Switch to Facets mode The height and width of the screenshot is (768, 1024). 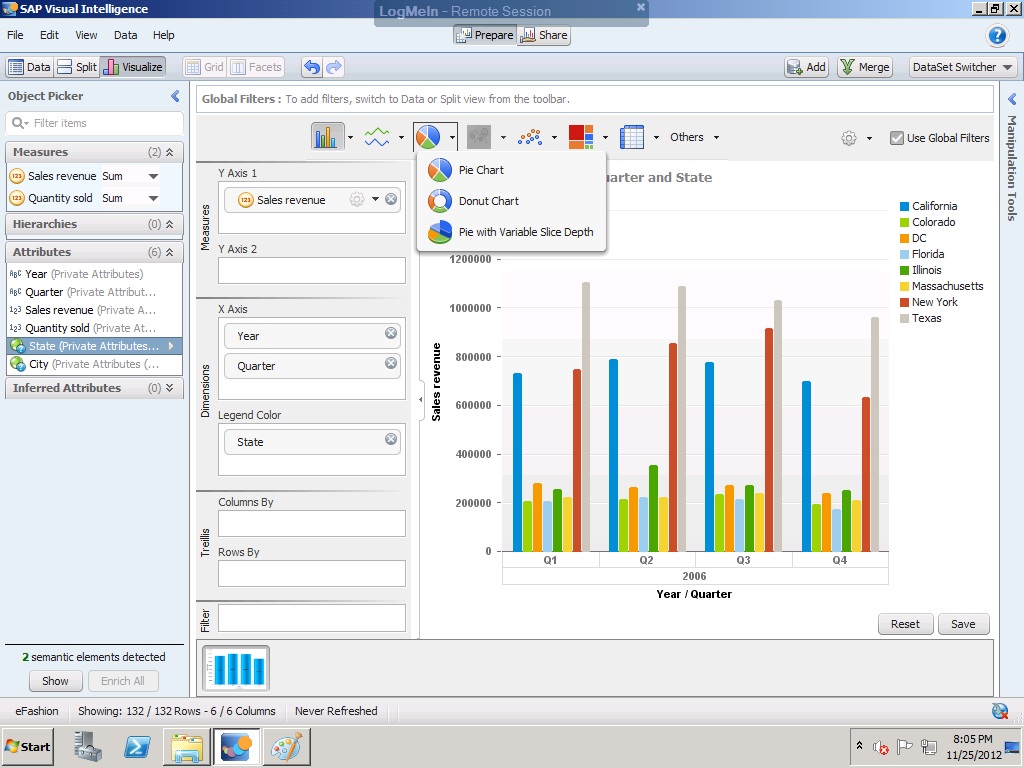(x=256, y=67)
